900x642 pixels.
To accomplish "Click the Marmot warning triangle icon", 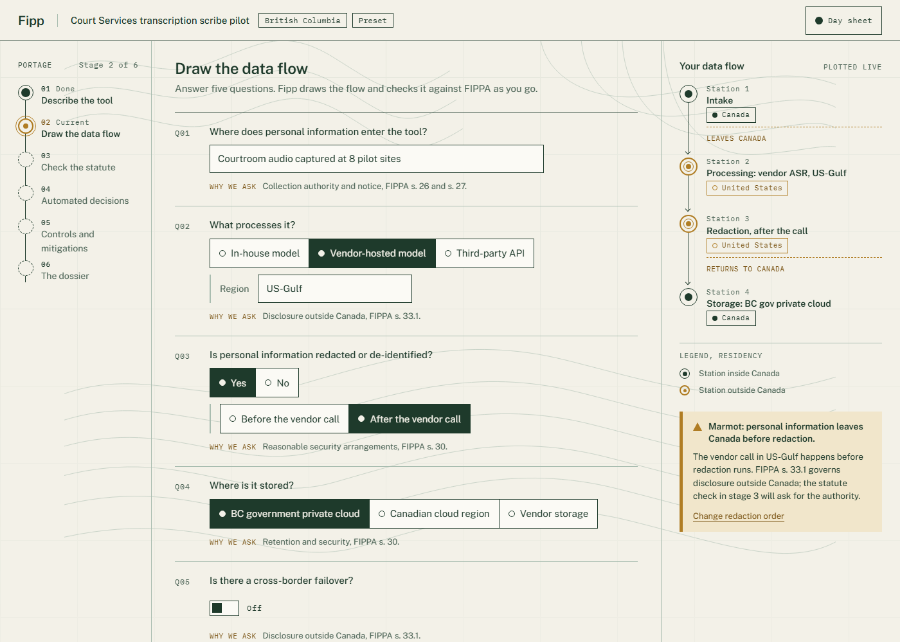I will (x=697, y=427).
